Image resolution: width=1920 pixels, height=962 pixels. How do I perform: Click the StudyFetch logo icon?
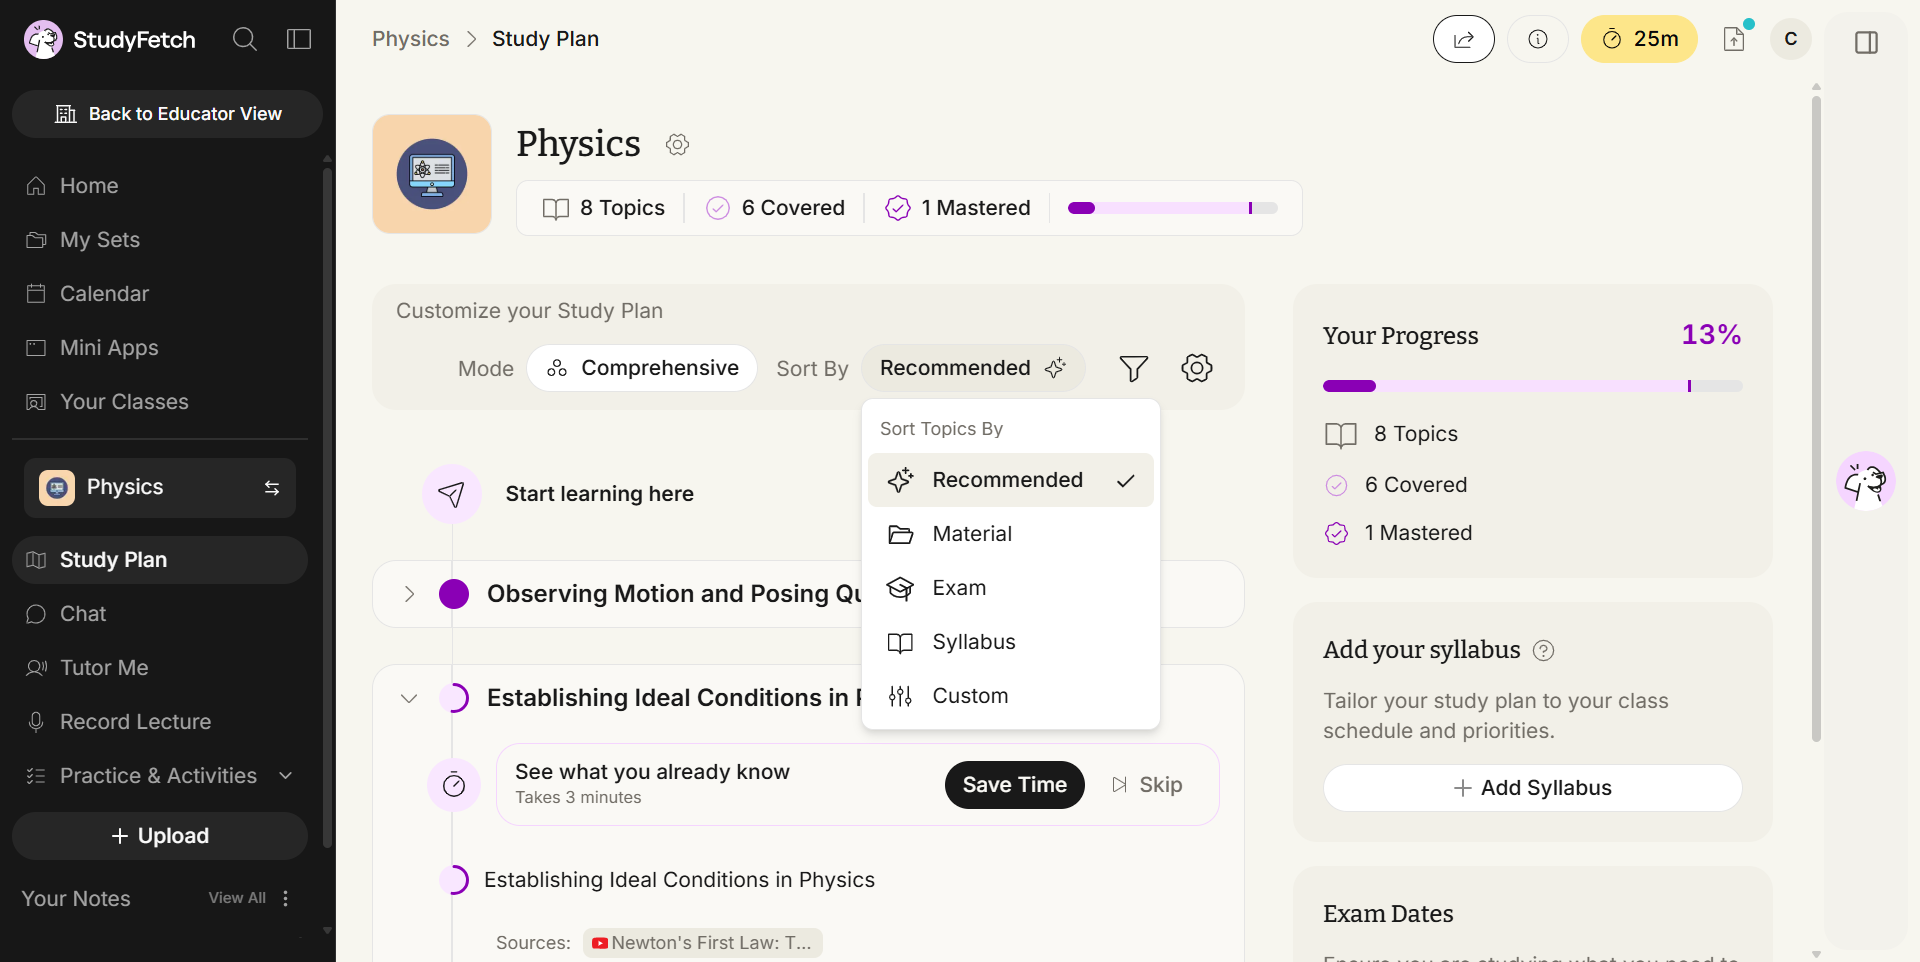click(43, 39)
